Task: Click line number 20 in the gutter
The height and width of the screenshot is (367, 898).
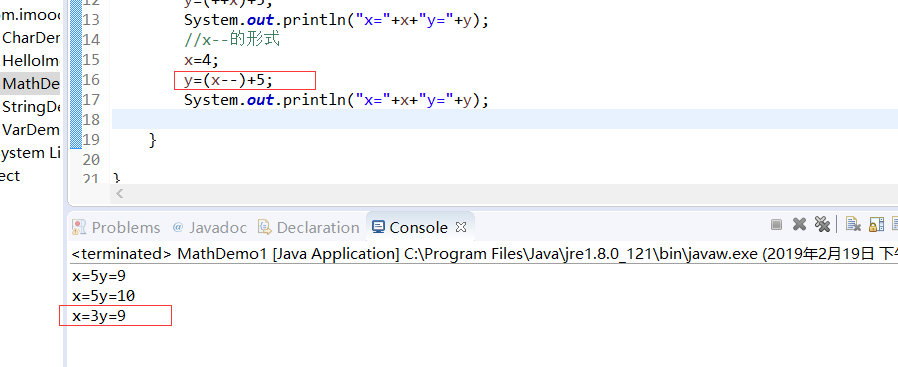Action: (x=90, y=159)
